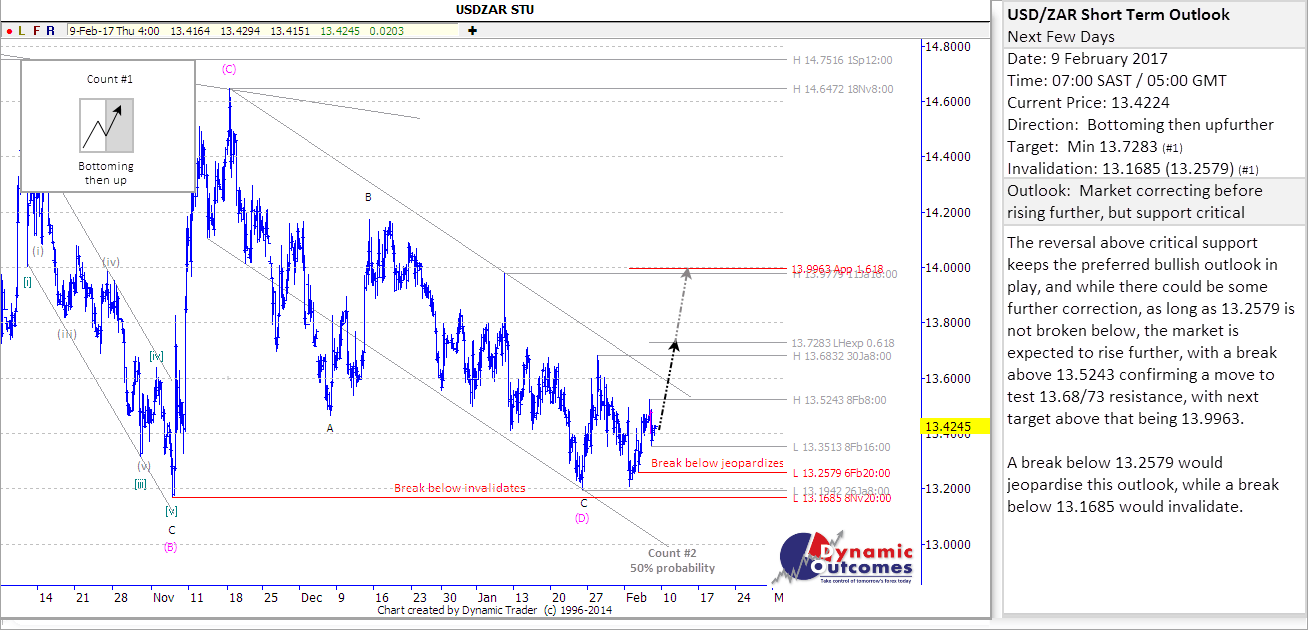Click the R button in chart toolbar

pyautogui.click(x=50, y=31)
